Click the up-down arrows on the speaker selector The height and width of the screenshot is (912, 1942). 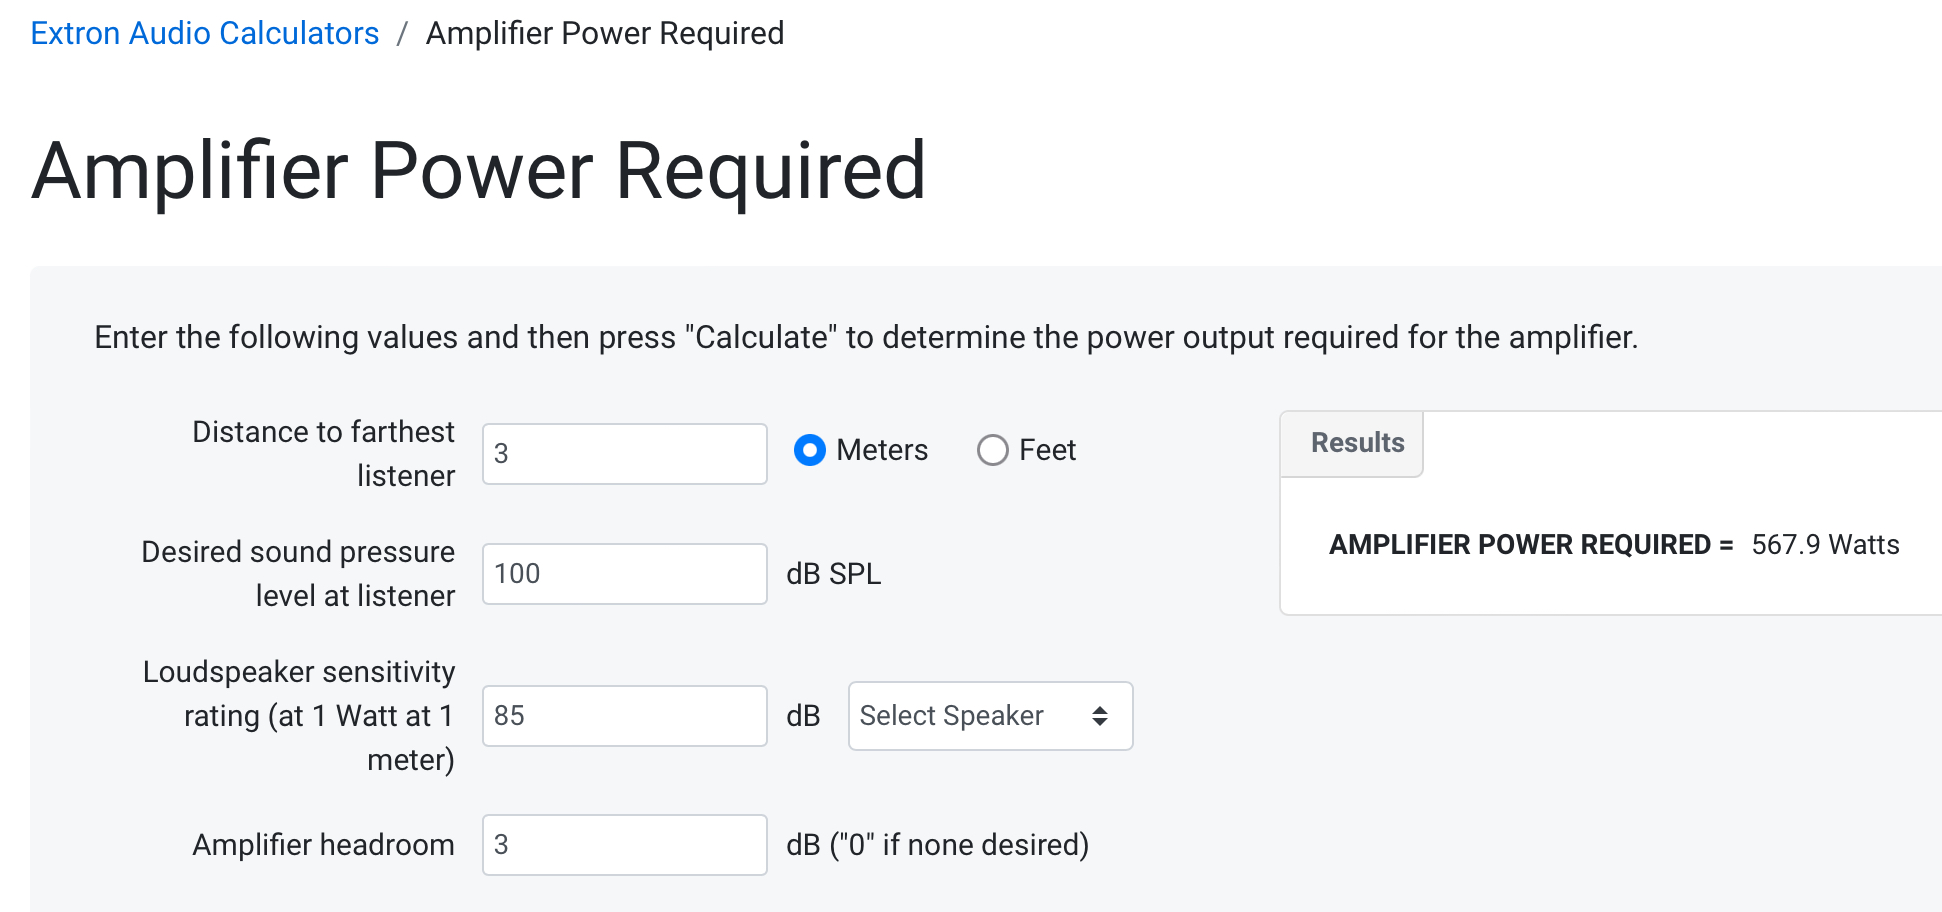(x=1100, y=716)
